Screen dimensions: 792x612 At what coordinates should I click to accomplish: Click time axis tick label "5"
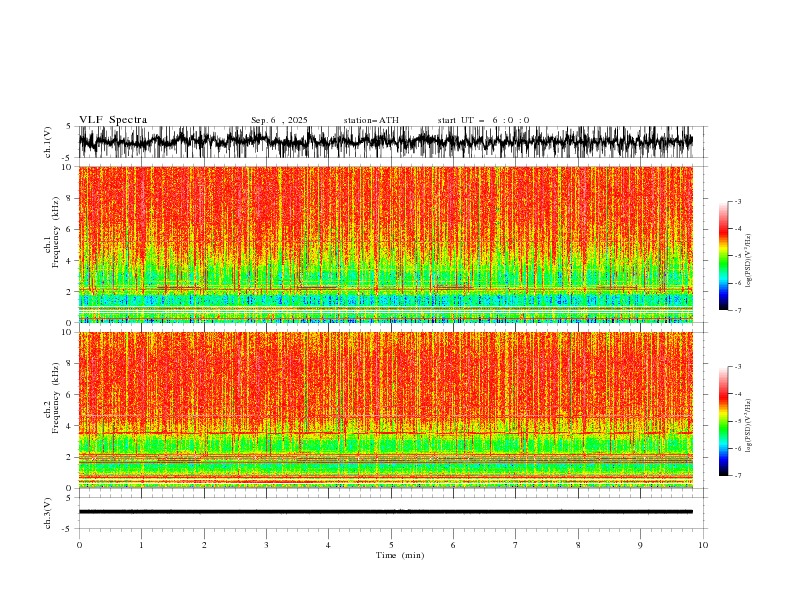391,545
